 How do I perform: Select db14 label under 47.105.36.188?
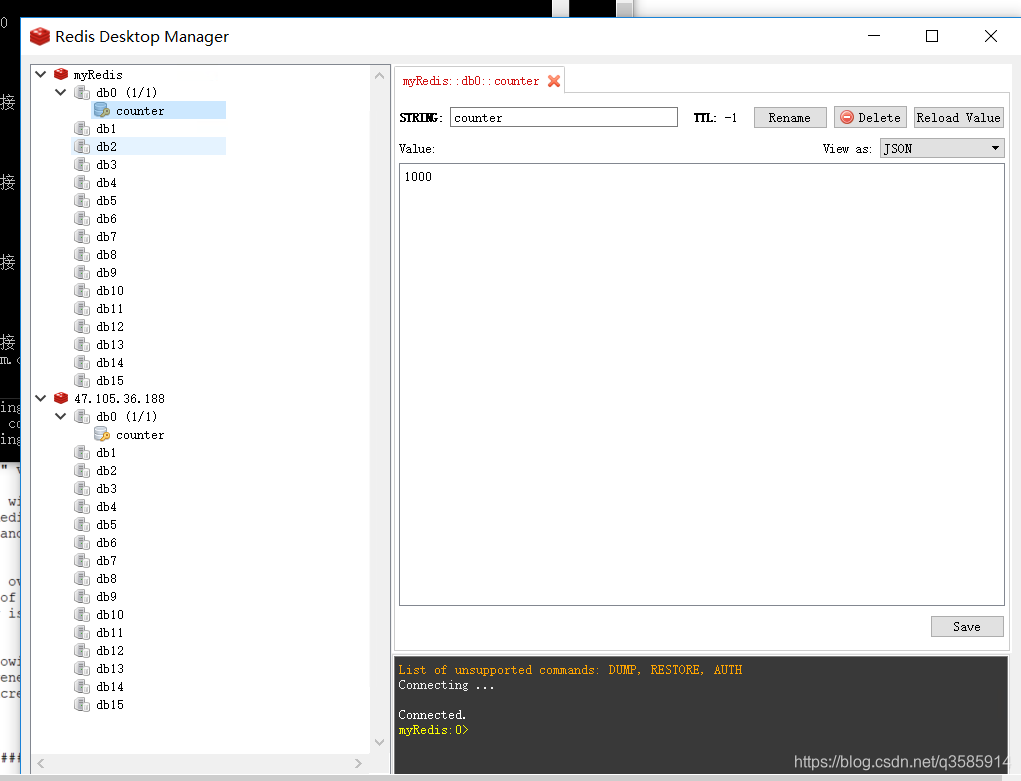point(110,687)
